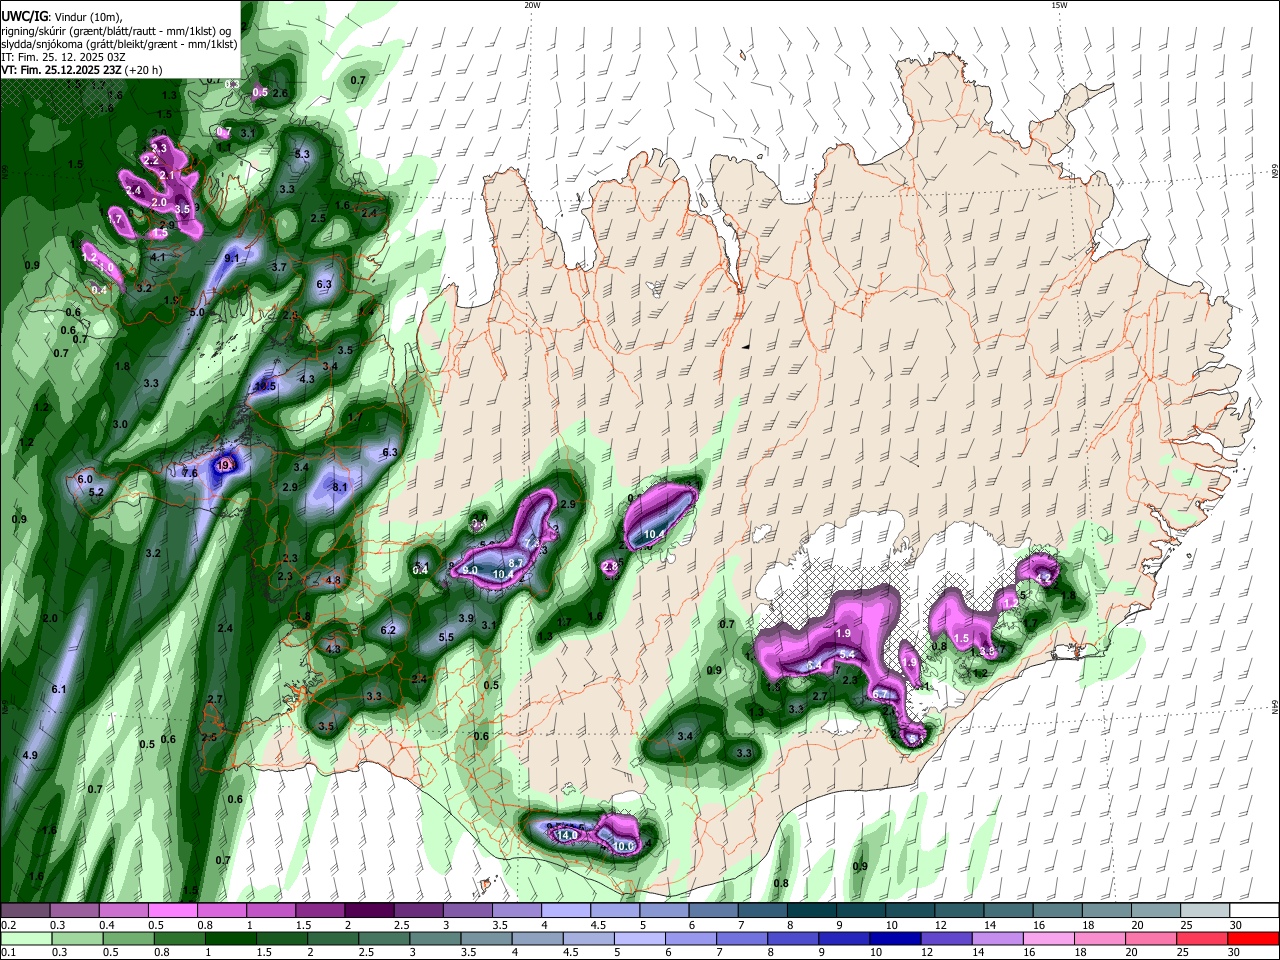Click the '8.1' precipitation value on the map

tap(340, 487)
